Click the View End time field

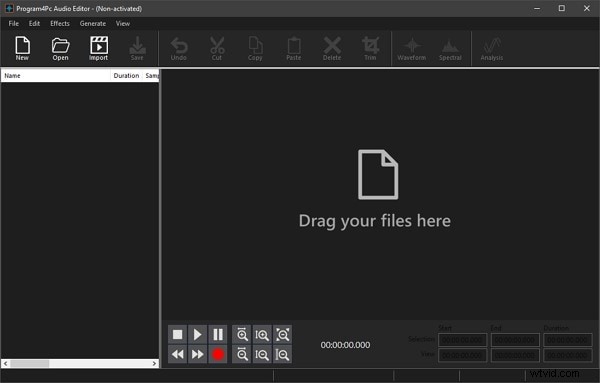515,355
